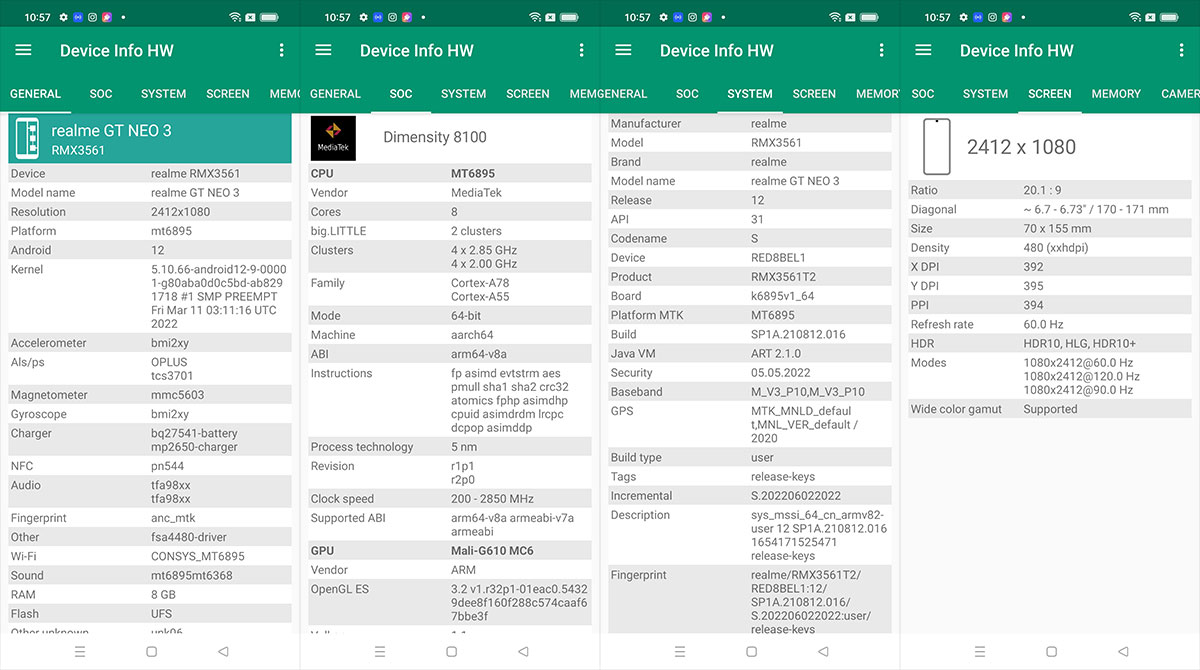Screen dimensions: 1200x670
Task: Tap the MediaTek logo beside Dimensity 8100
Action: coord(333,138)
